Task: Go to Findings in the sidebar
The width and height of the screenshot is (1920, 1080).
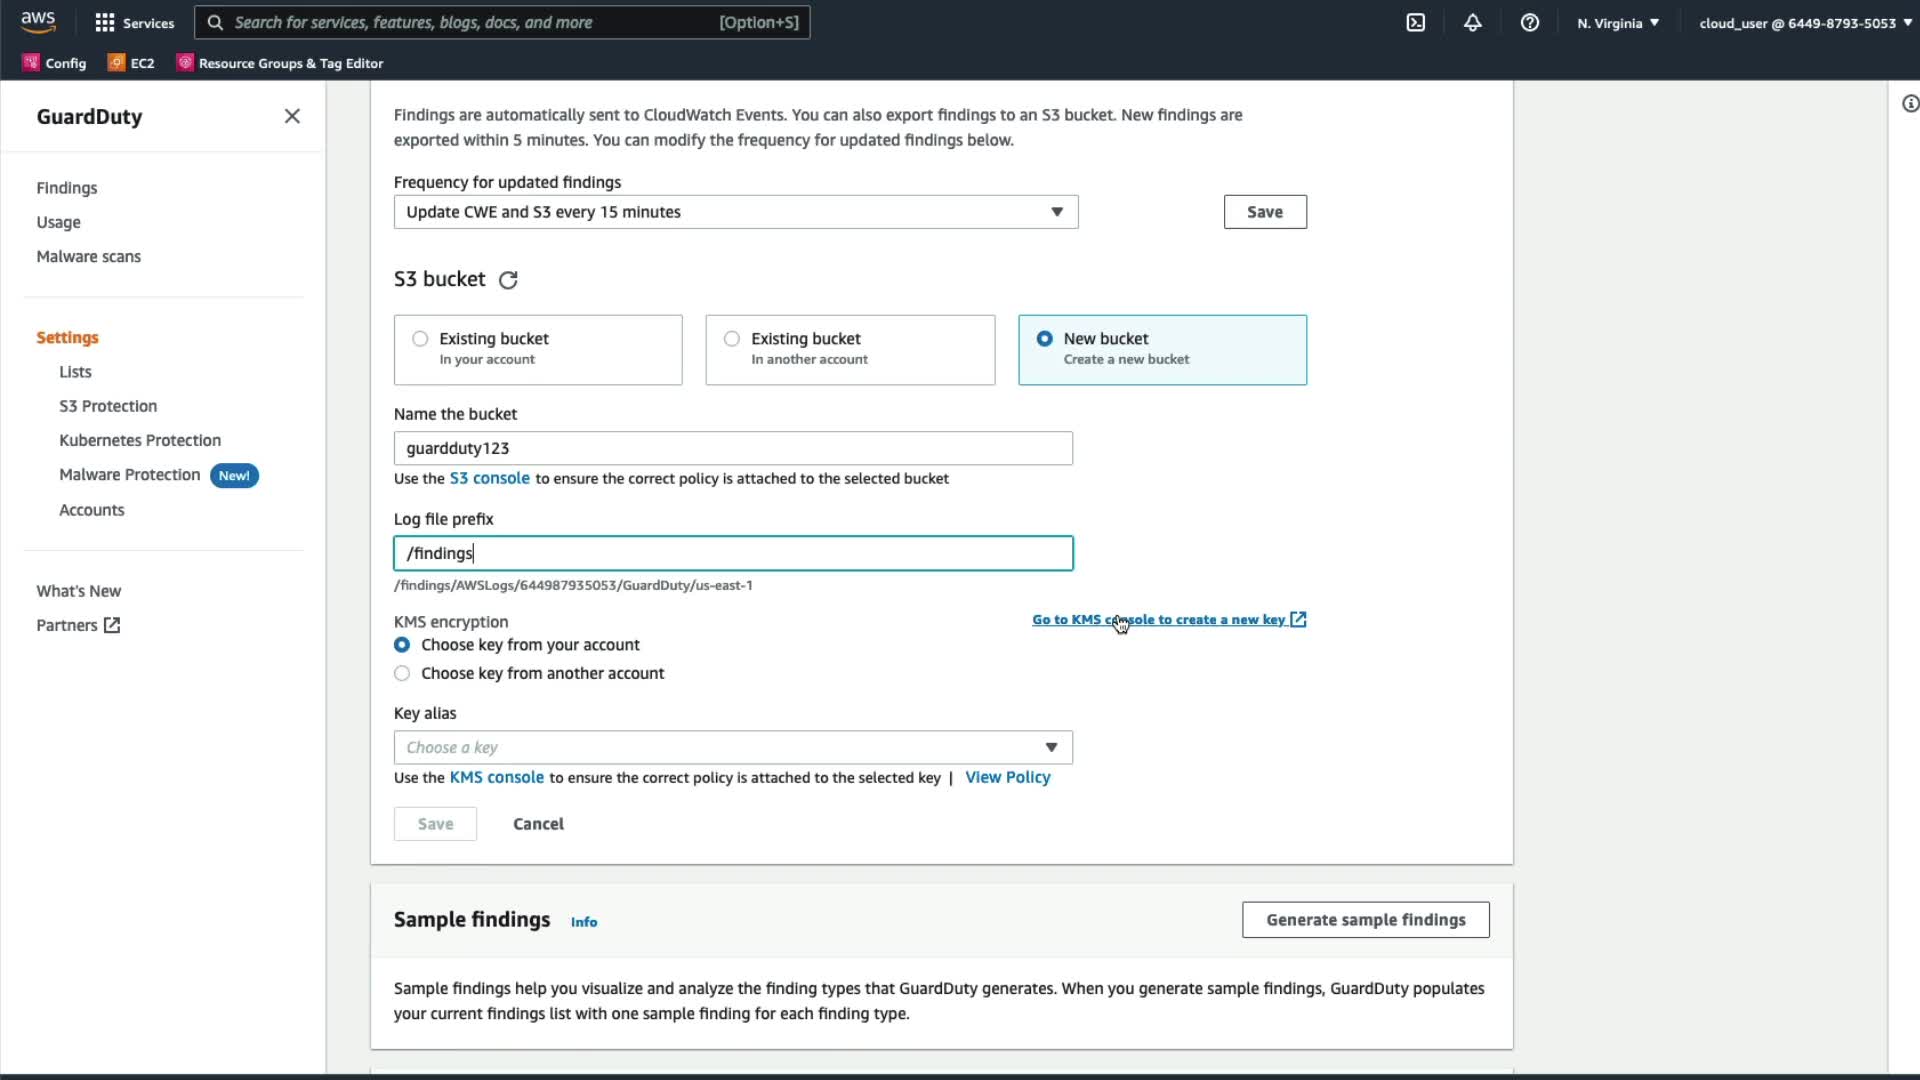Action: tap(67, 188)
